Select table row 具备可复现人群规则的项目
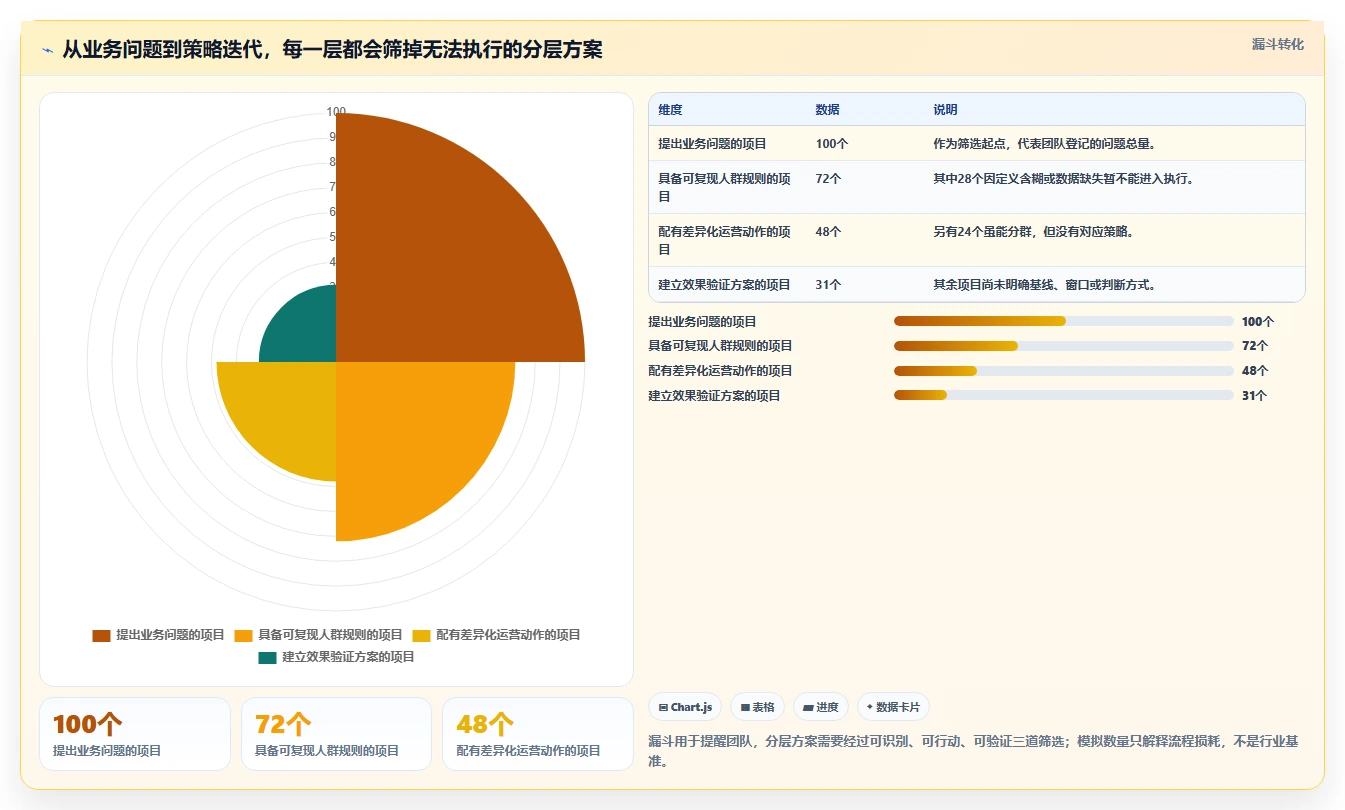 pos(977,187)
